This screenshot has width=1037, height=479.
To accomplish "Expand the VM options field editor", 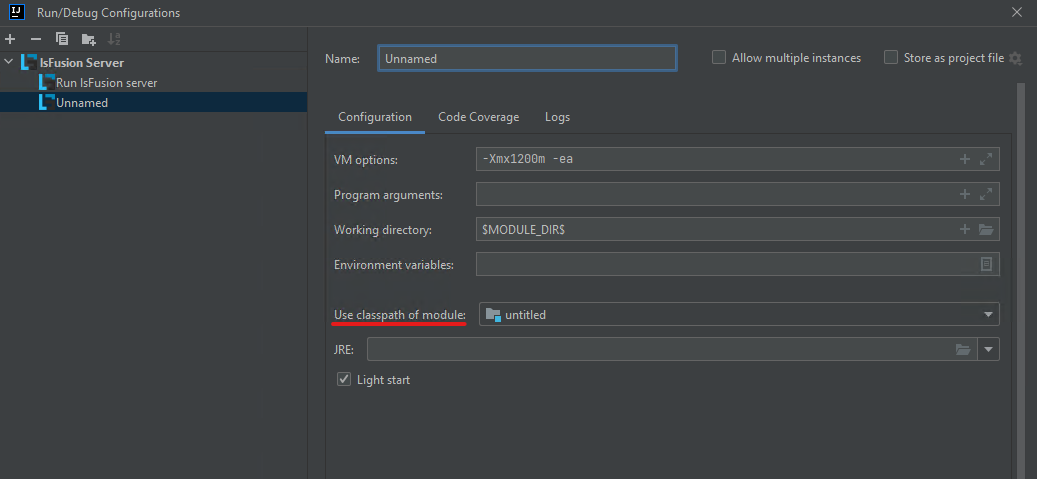I will (986, 159).
